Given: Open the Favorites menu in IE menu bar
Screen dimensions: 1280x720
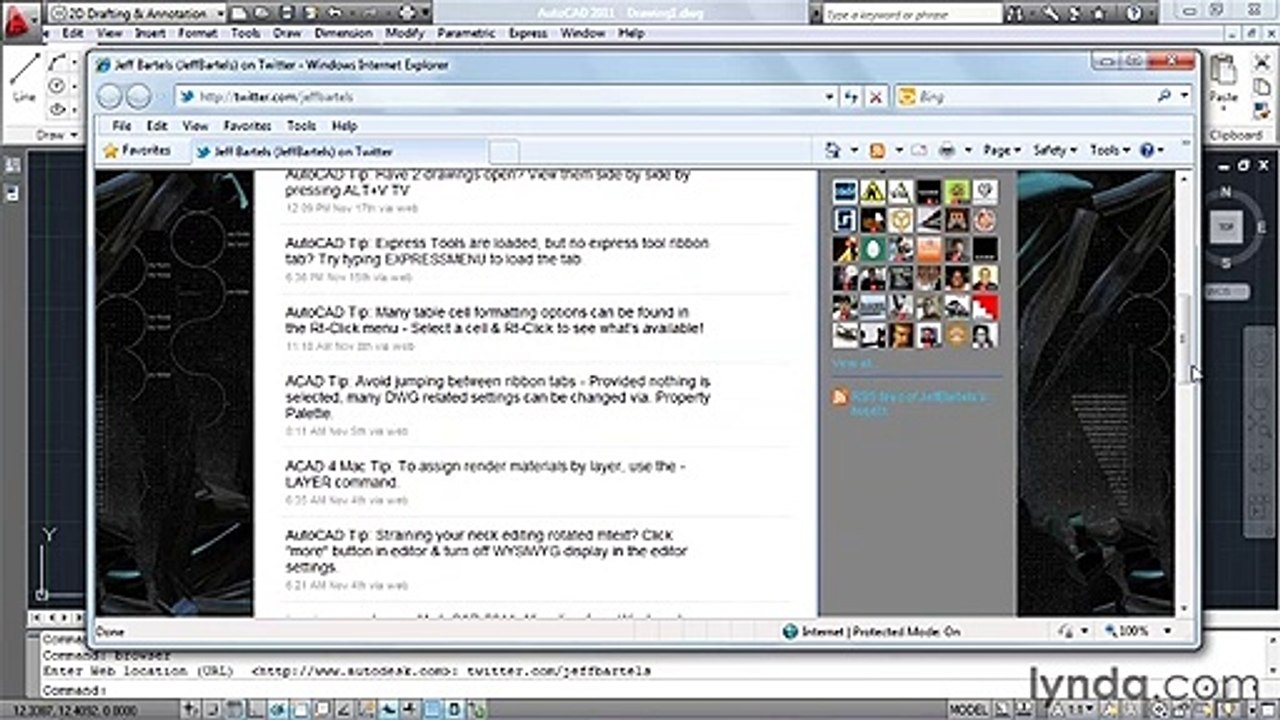Looking at the screenshot, I should (x=247, y=126).
